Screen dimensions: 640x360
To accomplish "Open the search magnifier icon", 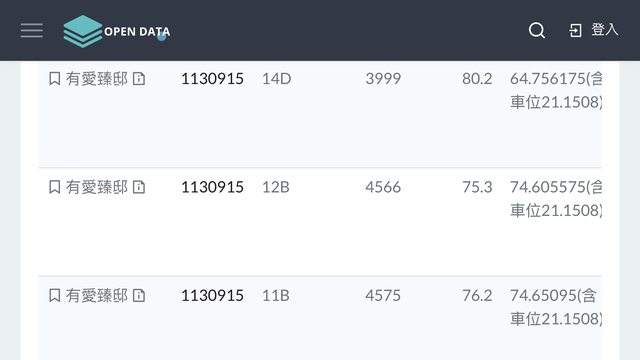I will 537,30.
